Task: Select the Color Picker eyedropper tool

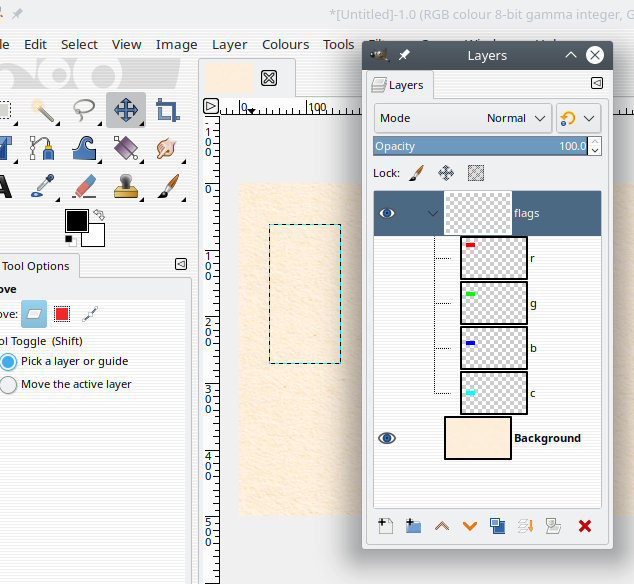Action: click(42, 186)
